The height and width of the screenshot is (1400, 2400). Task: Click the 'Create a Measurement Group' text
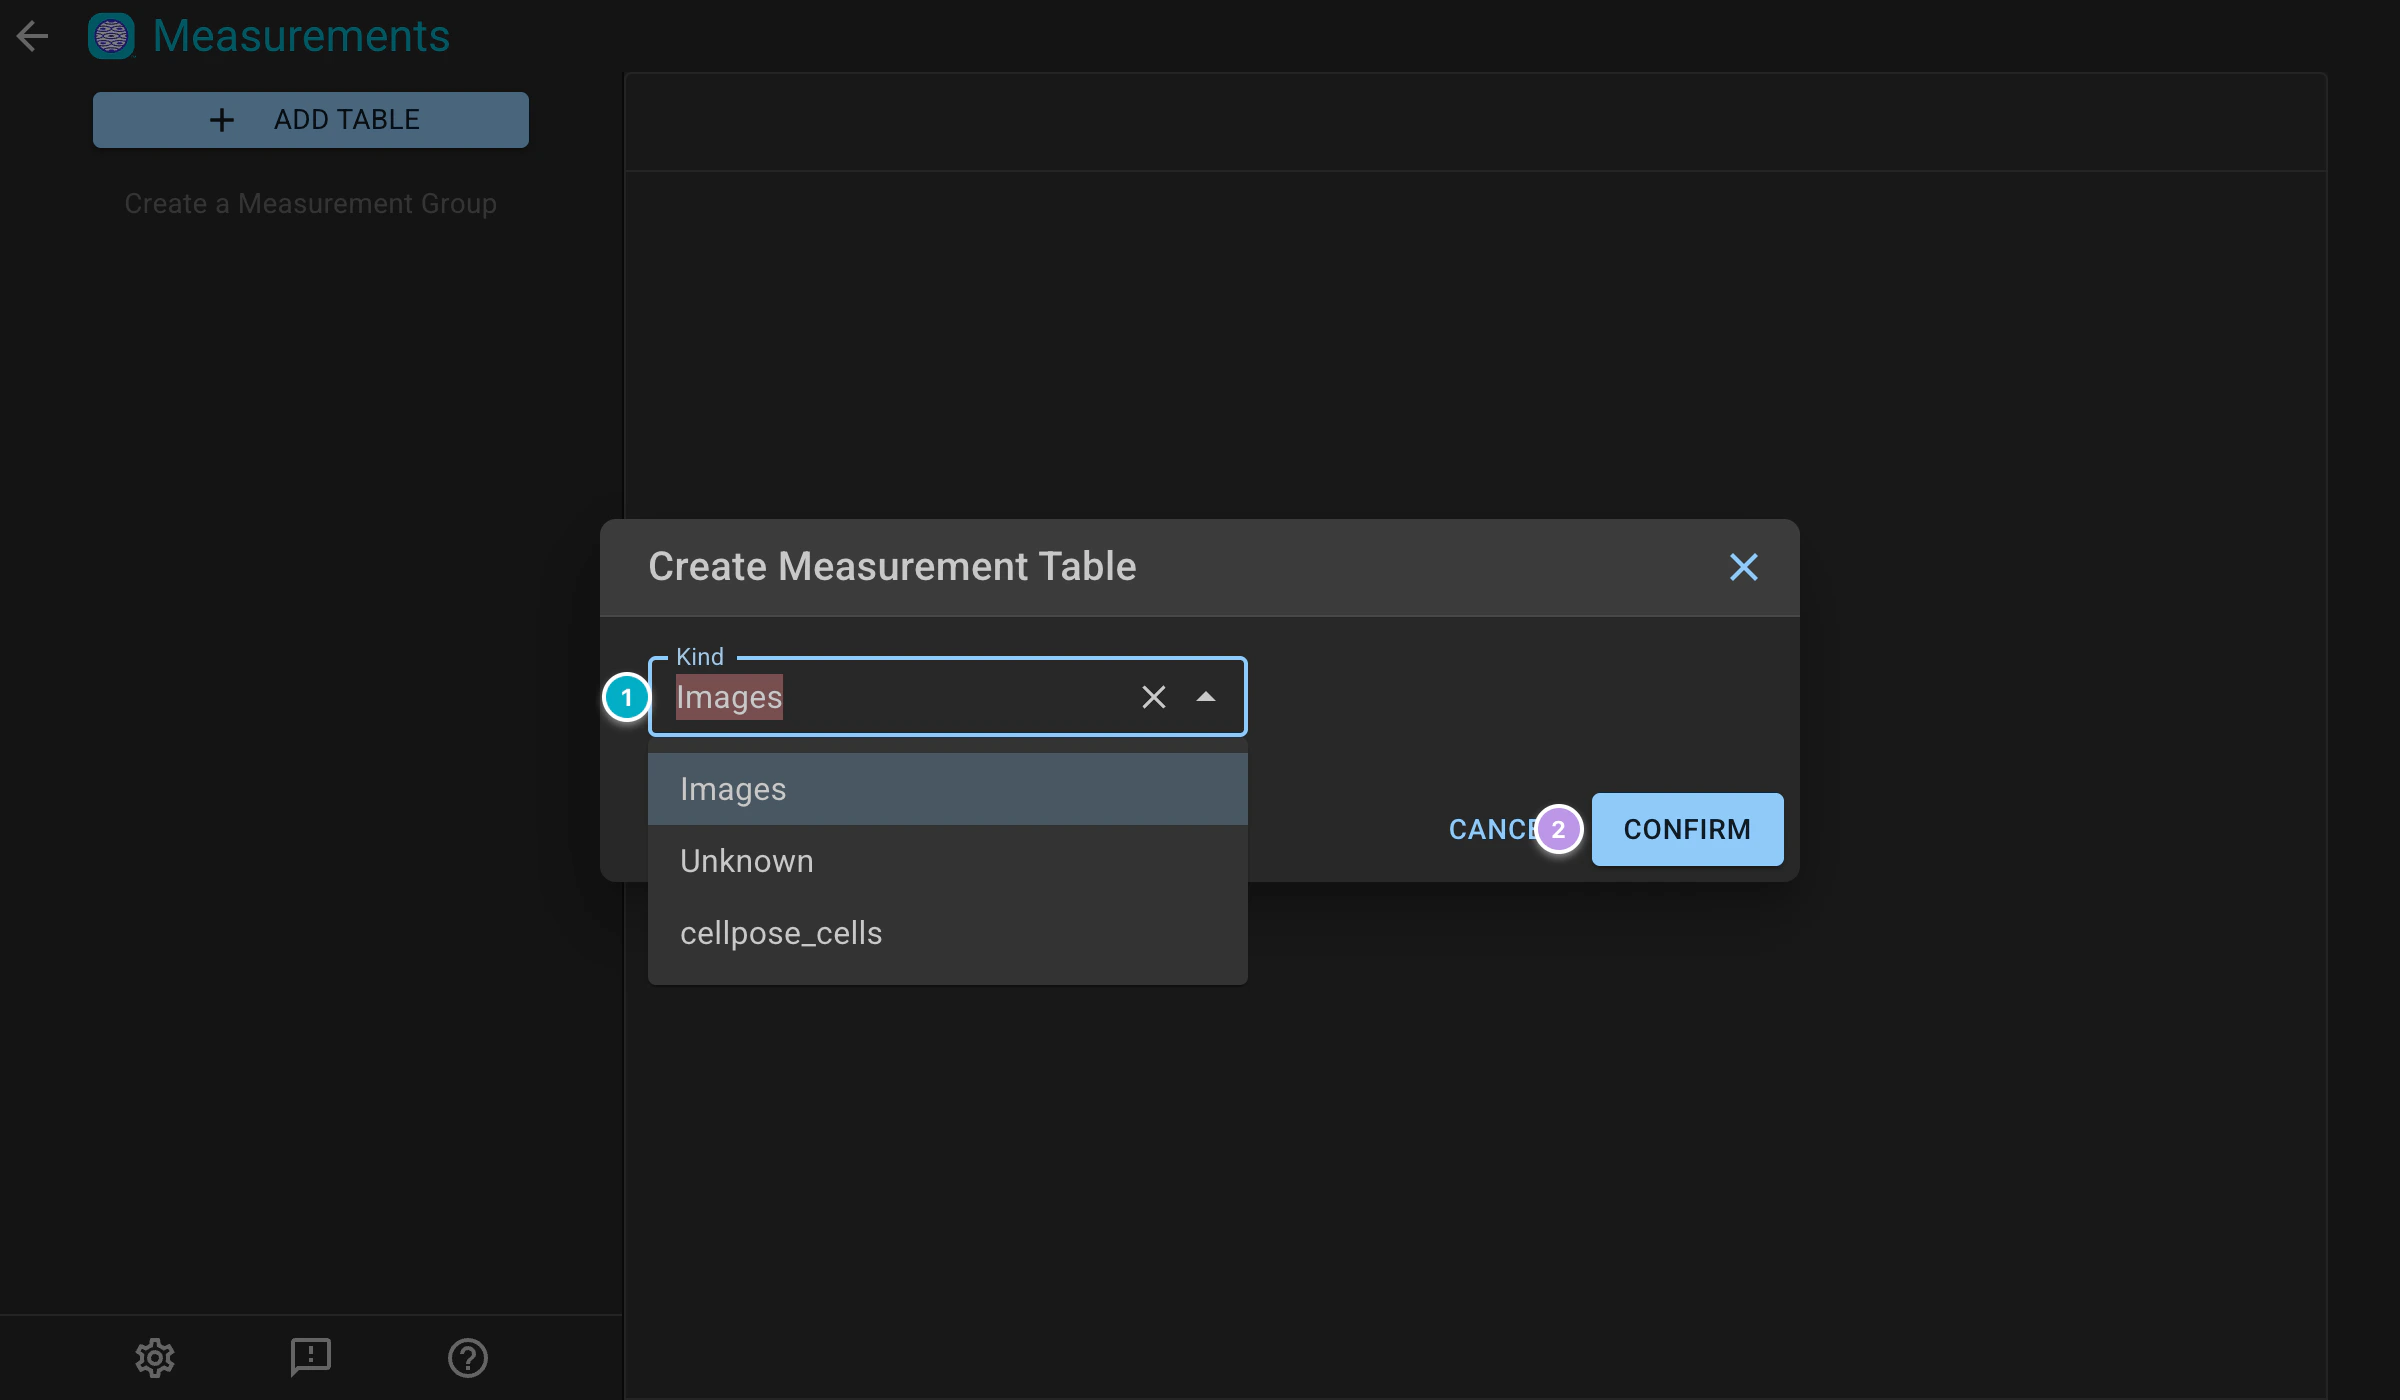310,203
